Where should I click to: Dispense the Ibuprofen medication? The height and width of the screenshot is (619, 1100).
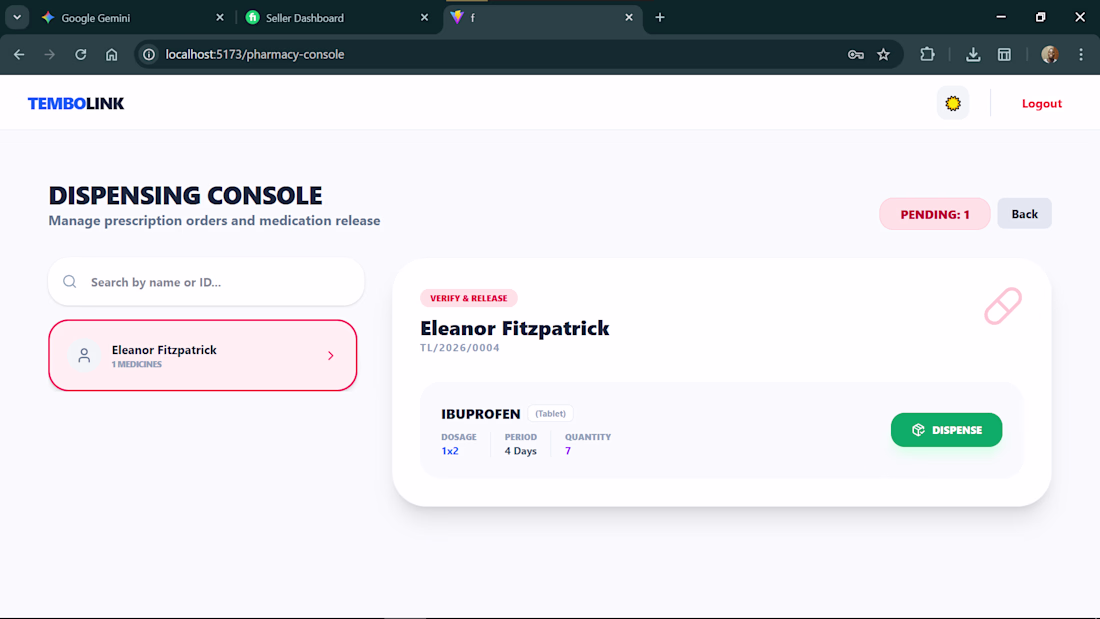pos(946,430)
